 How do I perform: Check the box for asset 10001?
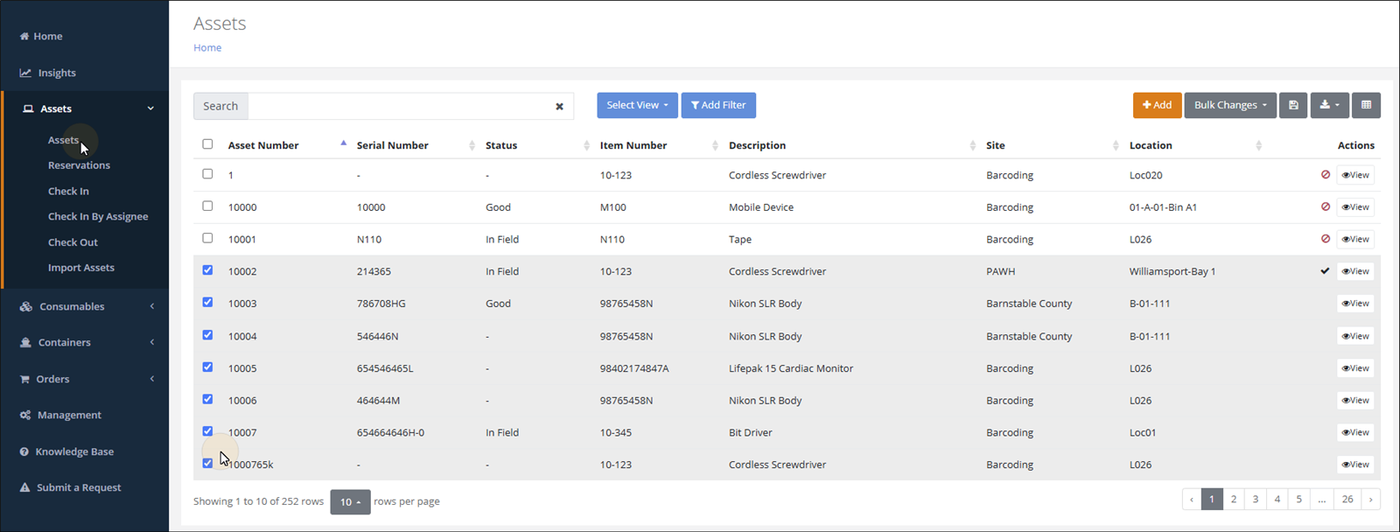[208, 238]
